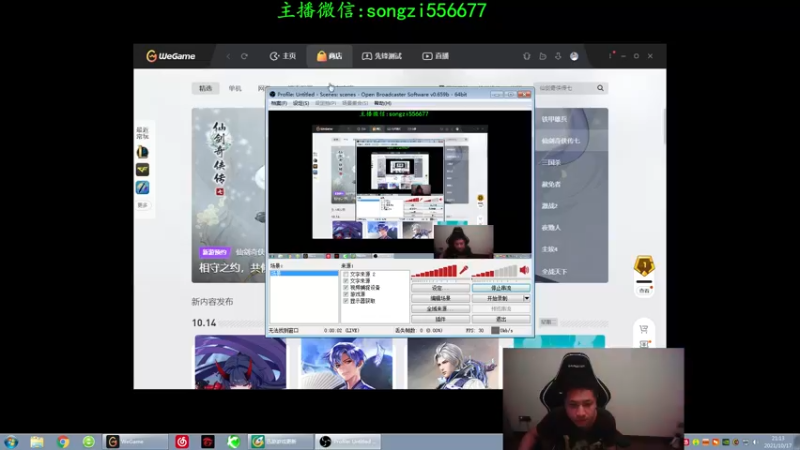Open the WeGame 直播 live tab
Screen dimensions: 800x450
pyautogui.click(x=436, y=56)
